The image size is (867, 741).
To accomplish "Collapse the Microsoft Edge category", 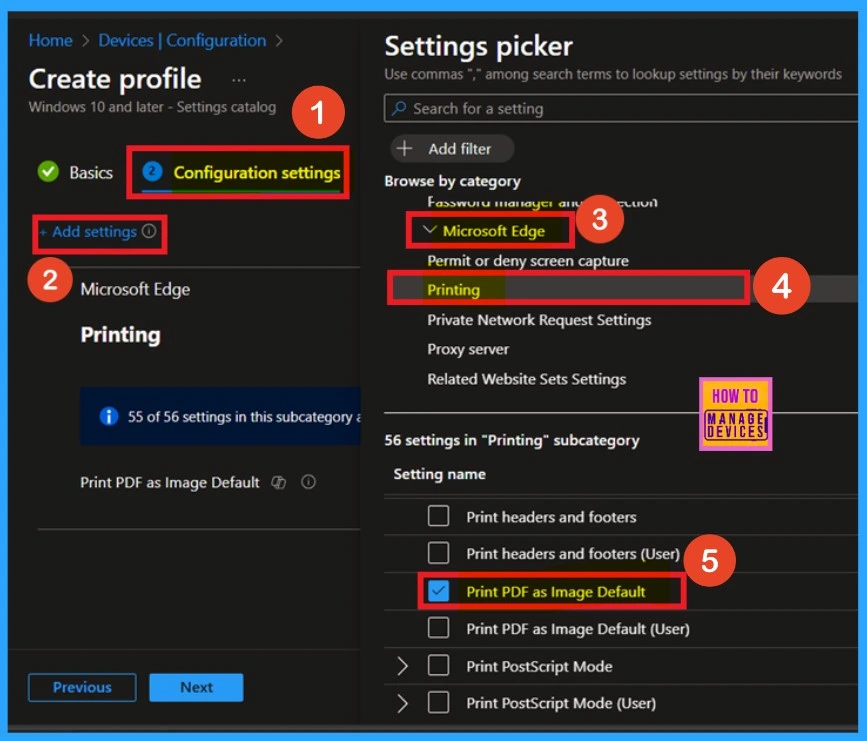I will pyautogui.click(x=430, y=230).
